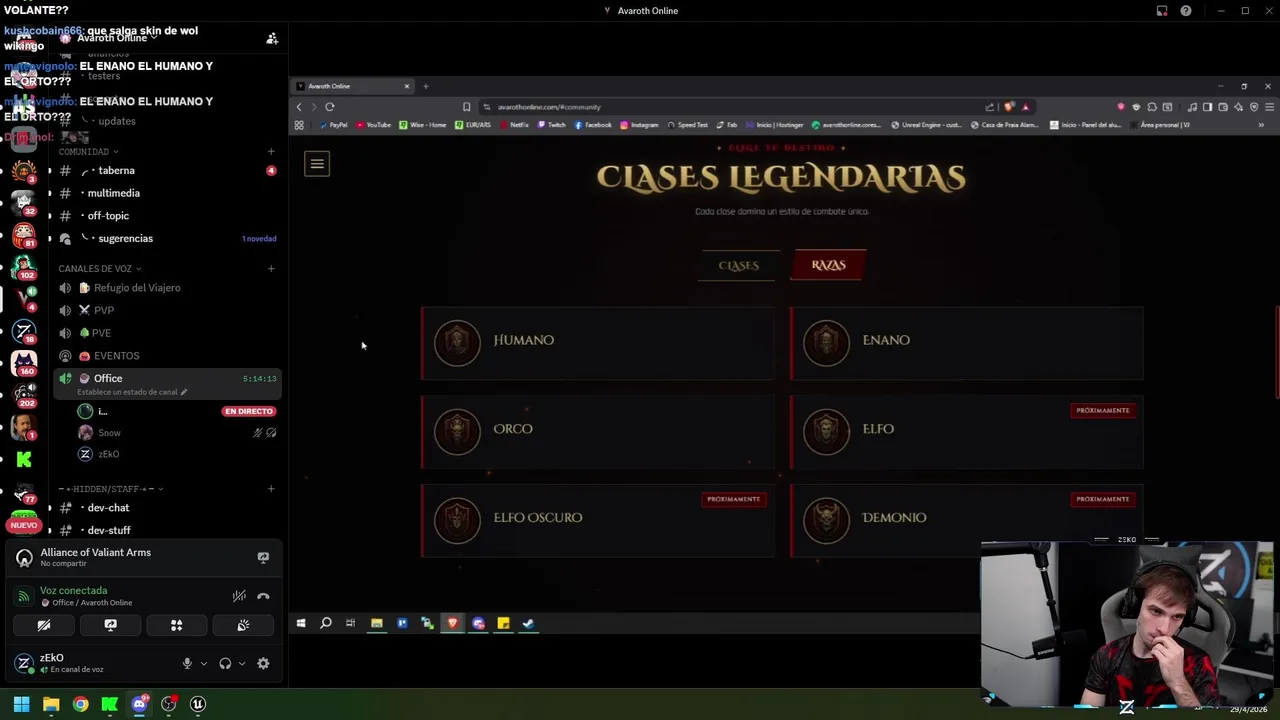Open microphone input options arrow
This screenshot has height=720, width=1280.
203,664
